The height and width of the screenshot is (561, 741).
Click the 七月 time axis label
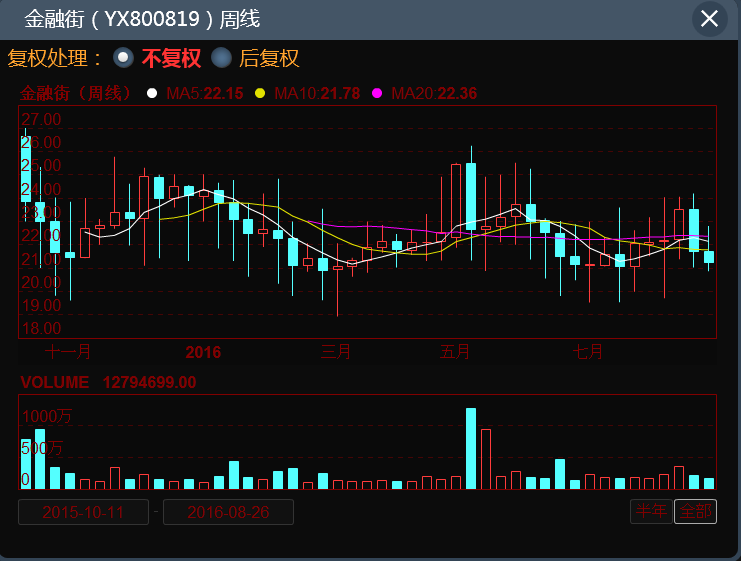(x=588, y=352)
